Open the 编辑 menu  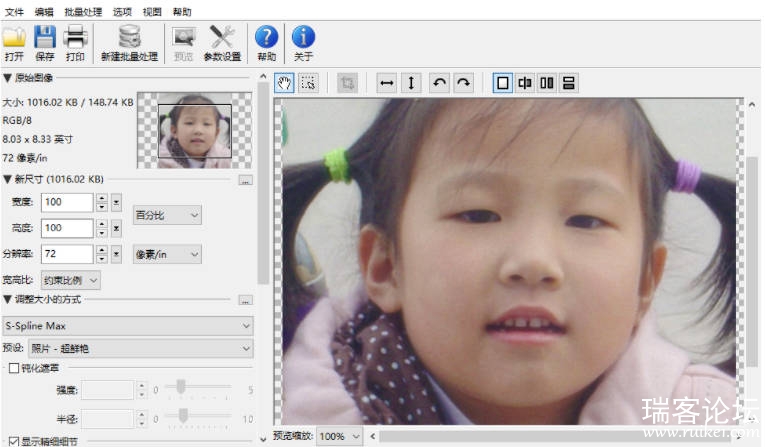pyautogui.click(x=44, y=12)
